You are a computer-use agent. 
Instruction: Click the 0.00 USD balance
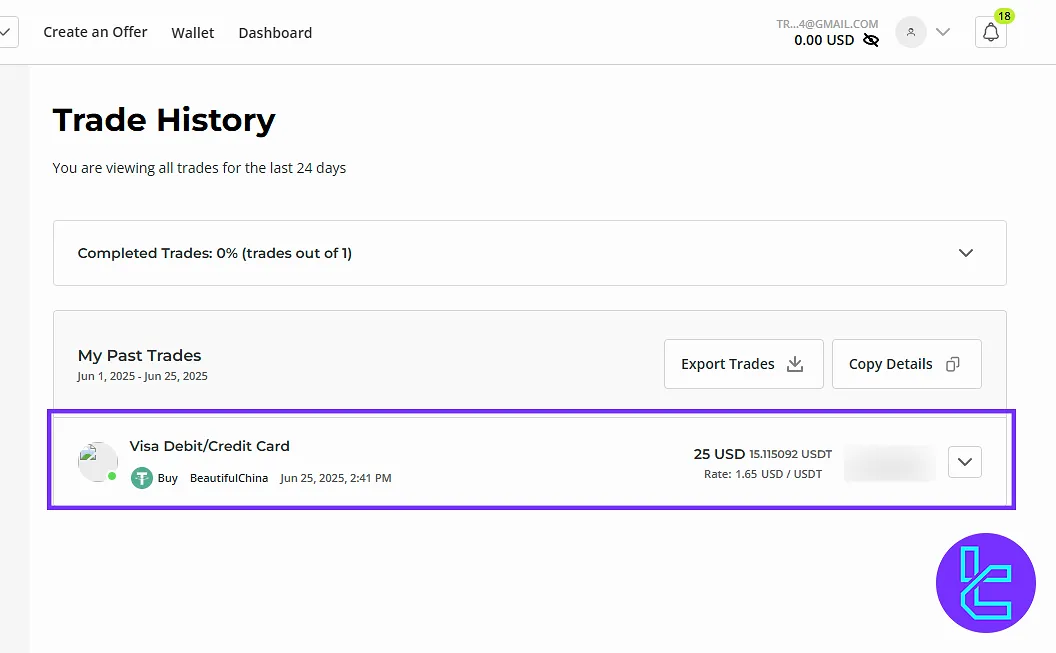[x=824, y=40]
